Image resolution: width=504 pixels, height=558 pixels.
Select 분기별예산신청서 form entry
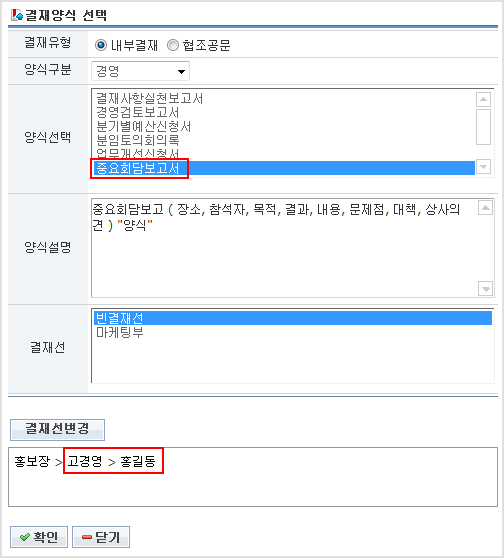143,126
